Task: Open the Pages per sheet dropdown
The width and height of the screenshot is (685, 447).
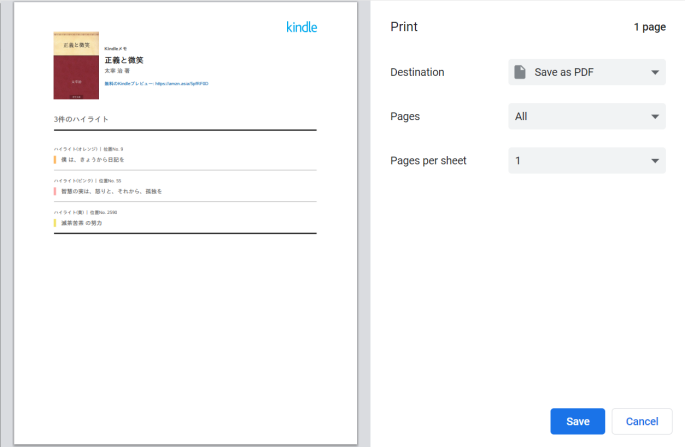Action: click(587, 160)
